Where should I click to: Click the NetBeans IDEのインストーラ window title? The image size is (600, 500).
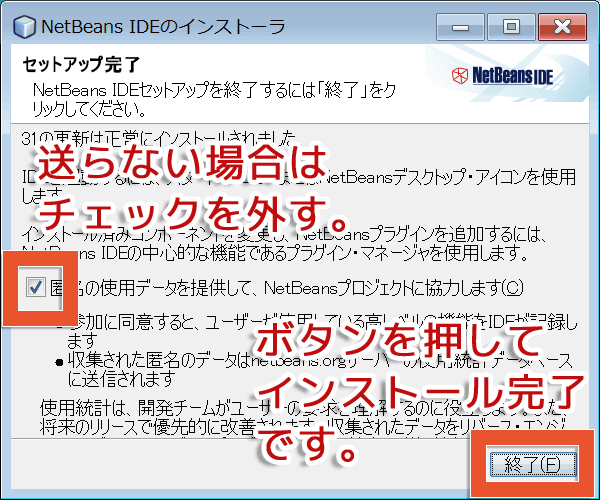coord(163,27)
